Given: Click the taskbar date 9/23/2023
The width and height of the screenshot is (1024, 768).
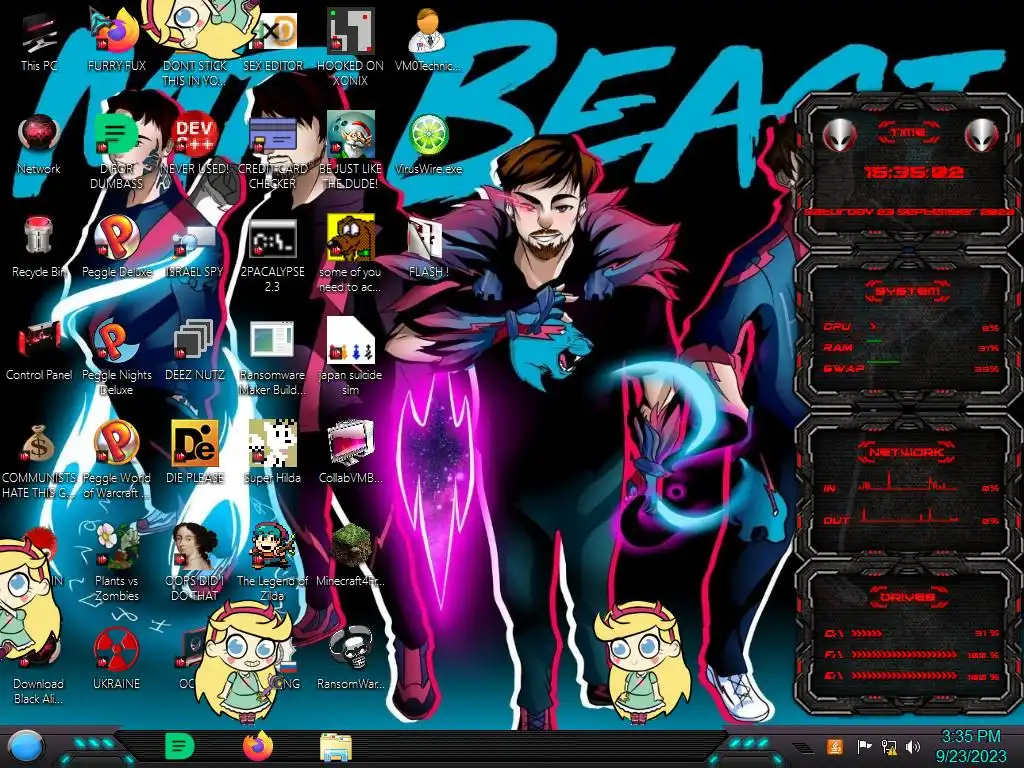Looking at the screenshot, I should coord(971,756).
